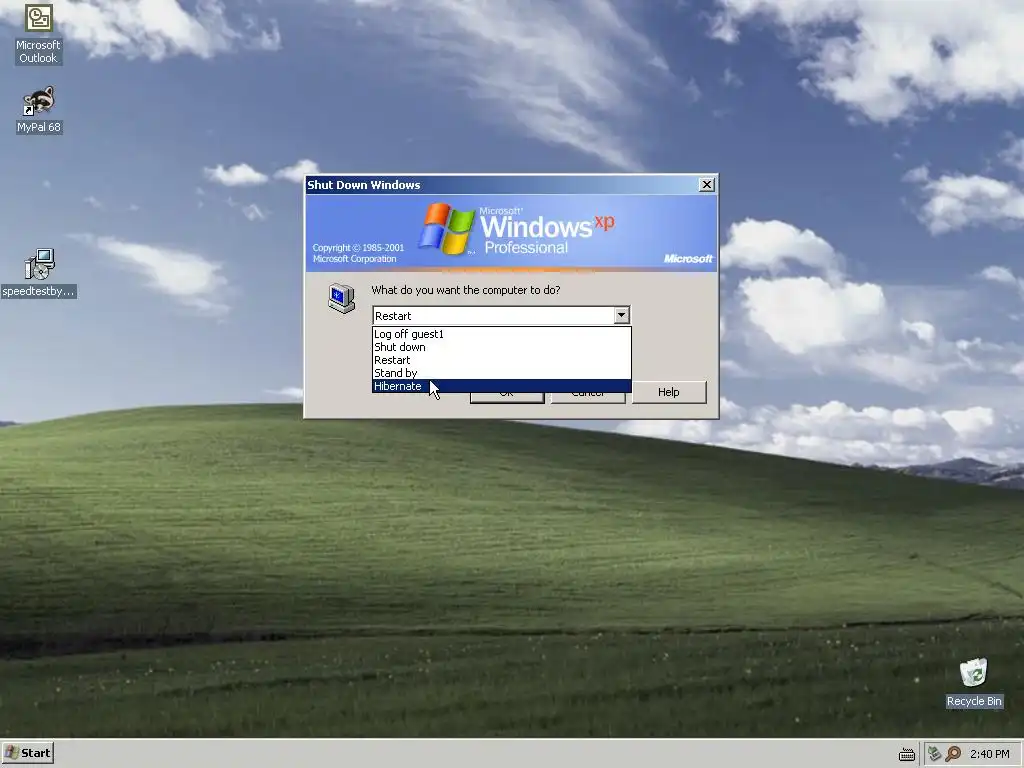Click the Help button in the dialog
The width and height of the screenshot is (1024, 768).
(x=669, y=392)
